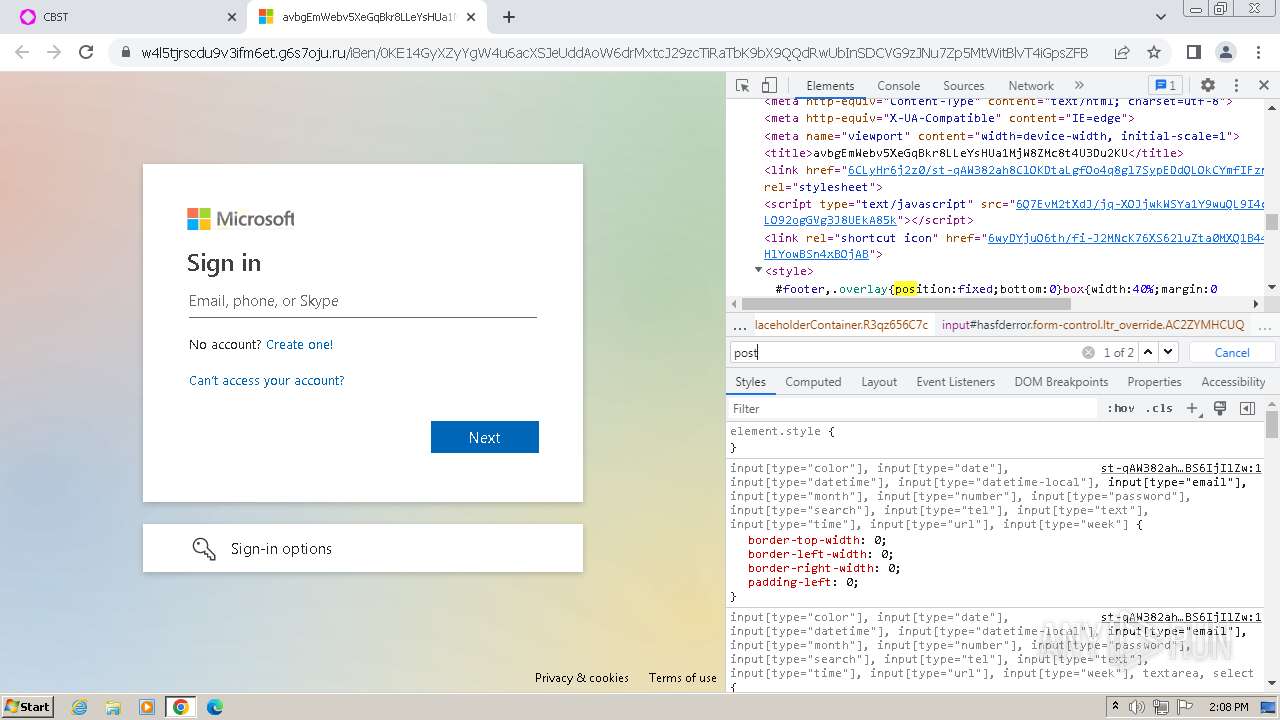Open the Chrome profile avatar
The height and width of the screenshot is (720, 1280).
1225,52
